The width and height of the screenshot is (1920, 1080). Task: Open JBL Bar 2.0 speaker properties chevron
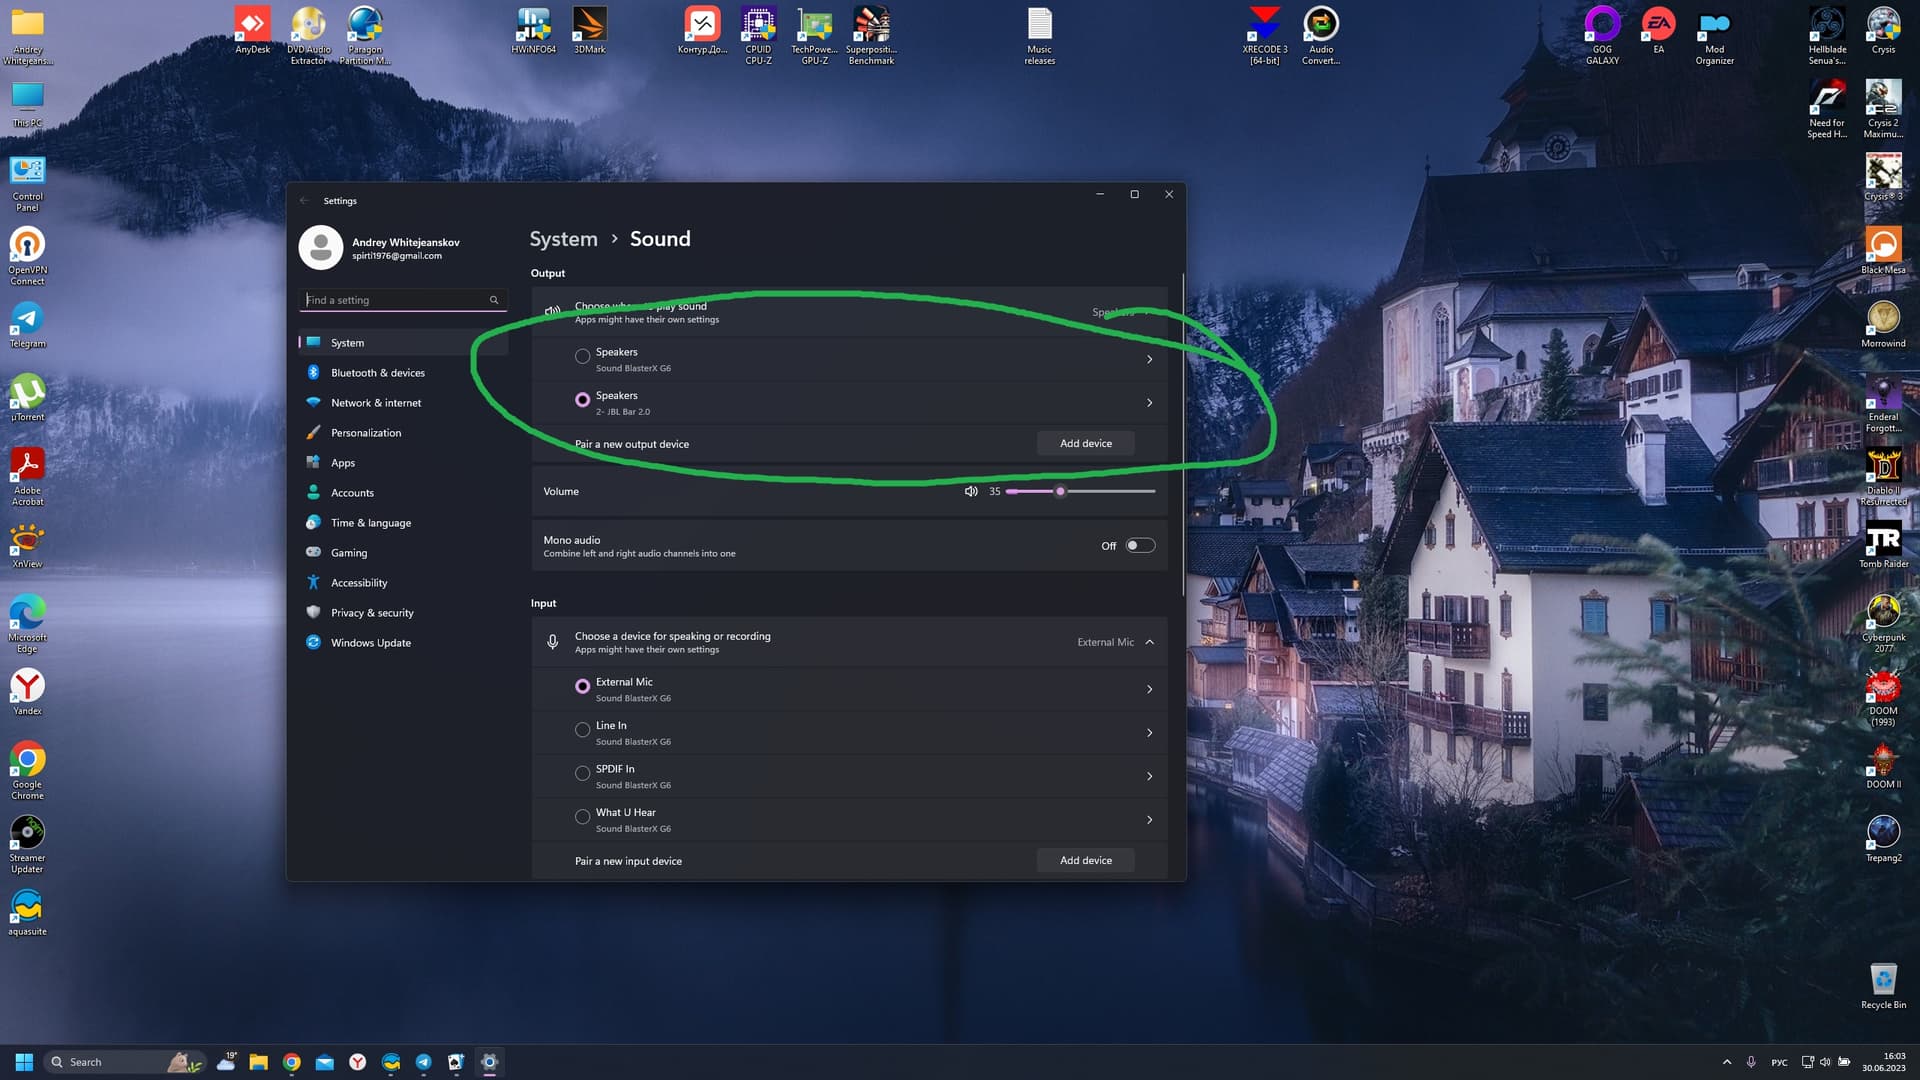tap(1149, 403)
